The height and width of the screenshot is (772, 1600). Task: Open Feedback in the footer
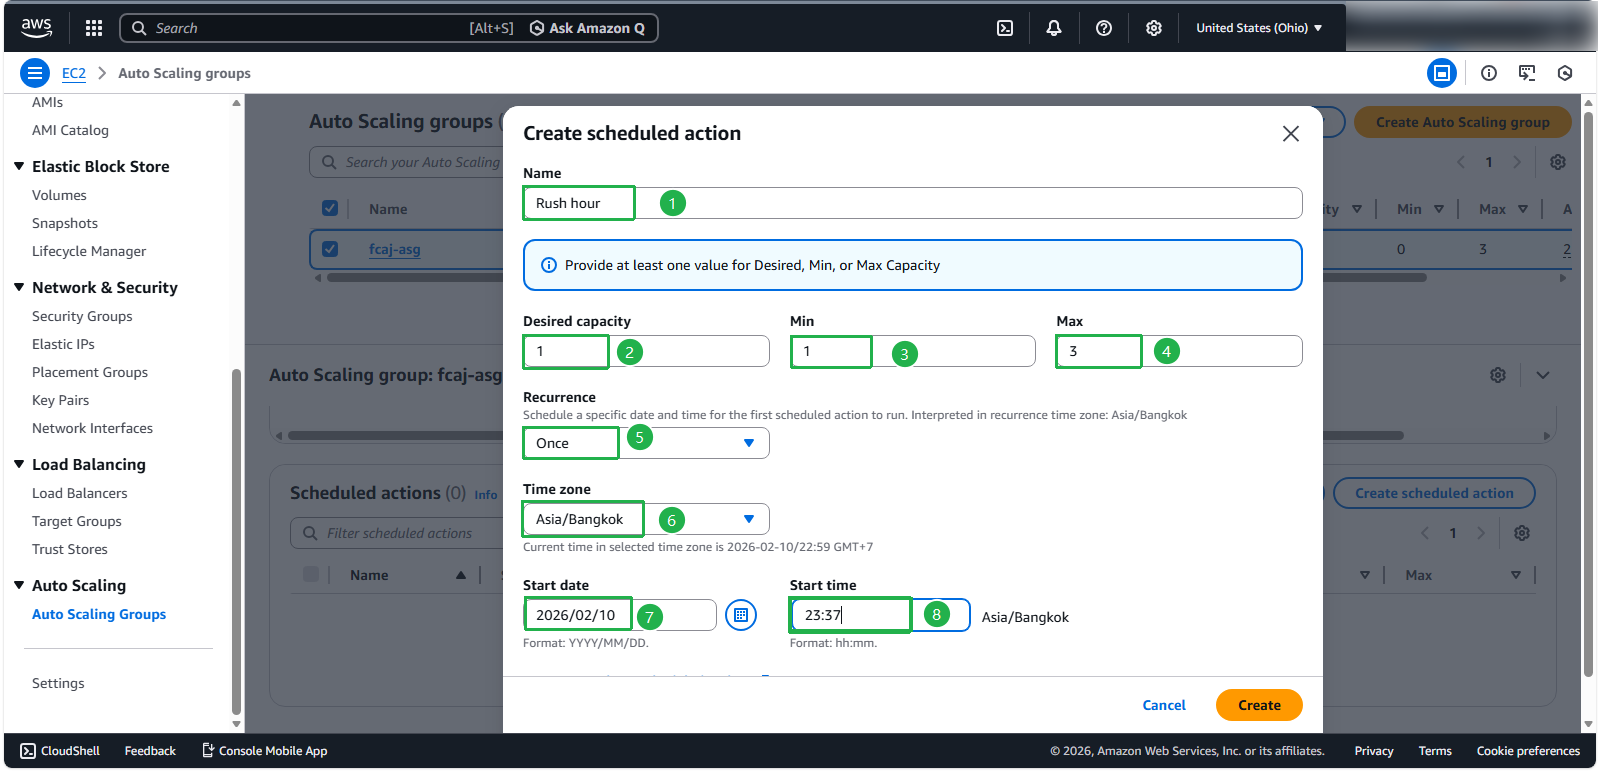point(150,751)
